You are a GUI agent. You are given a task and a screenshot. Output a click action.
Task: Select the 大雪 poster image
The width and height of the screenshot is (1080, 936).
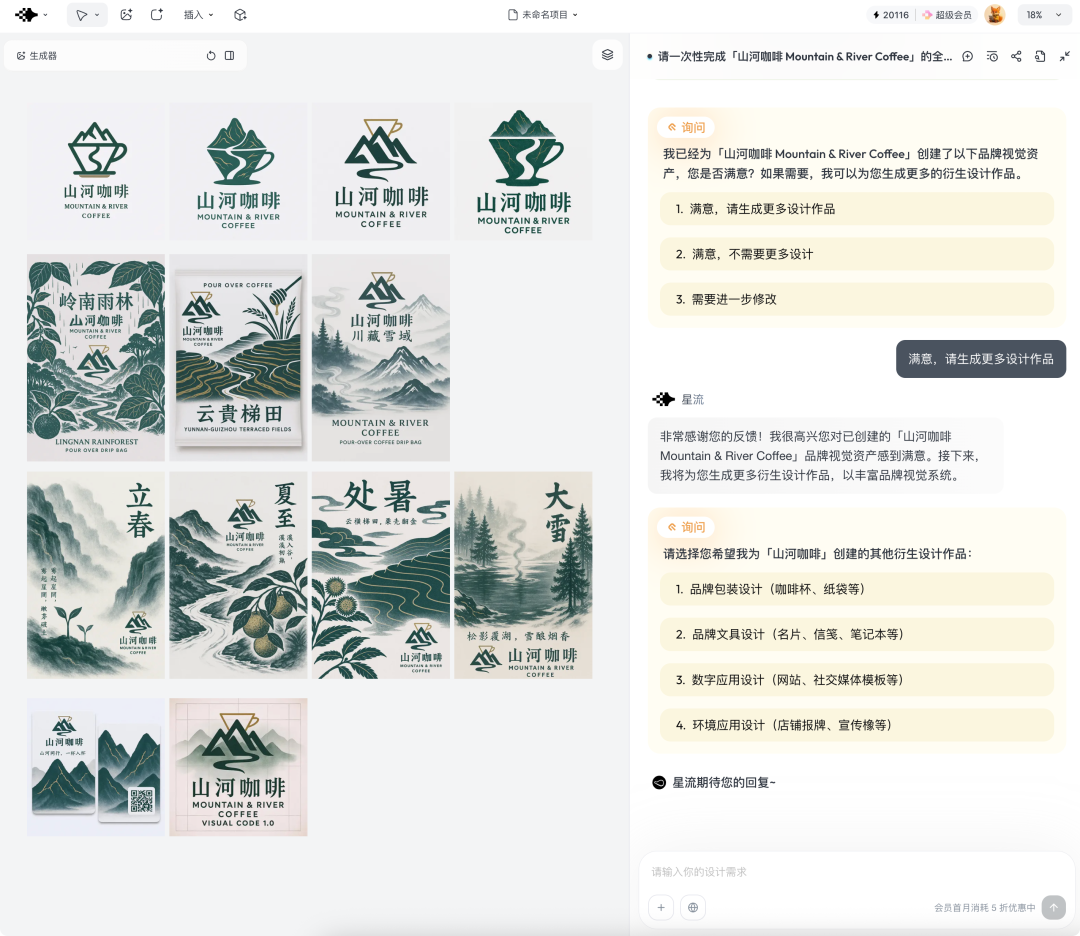[x=523, y=575]
